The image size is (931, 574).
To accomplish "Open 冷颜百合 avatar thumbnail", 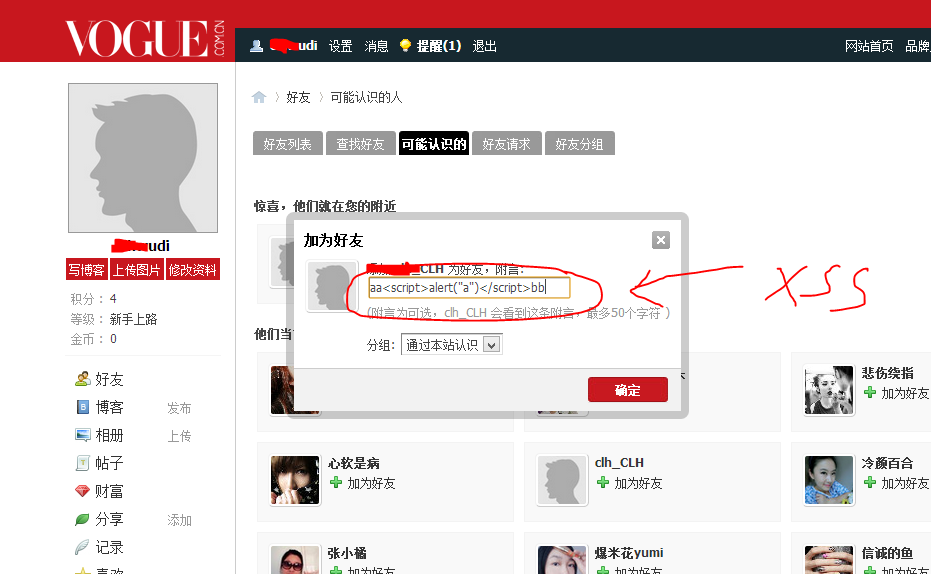I will coord(829,480).
